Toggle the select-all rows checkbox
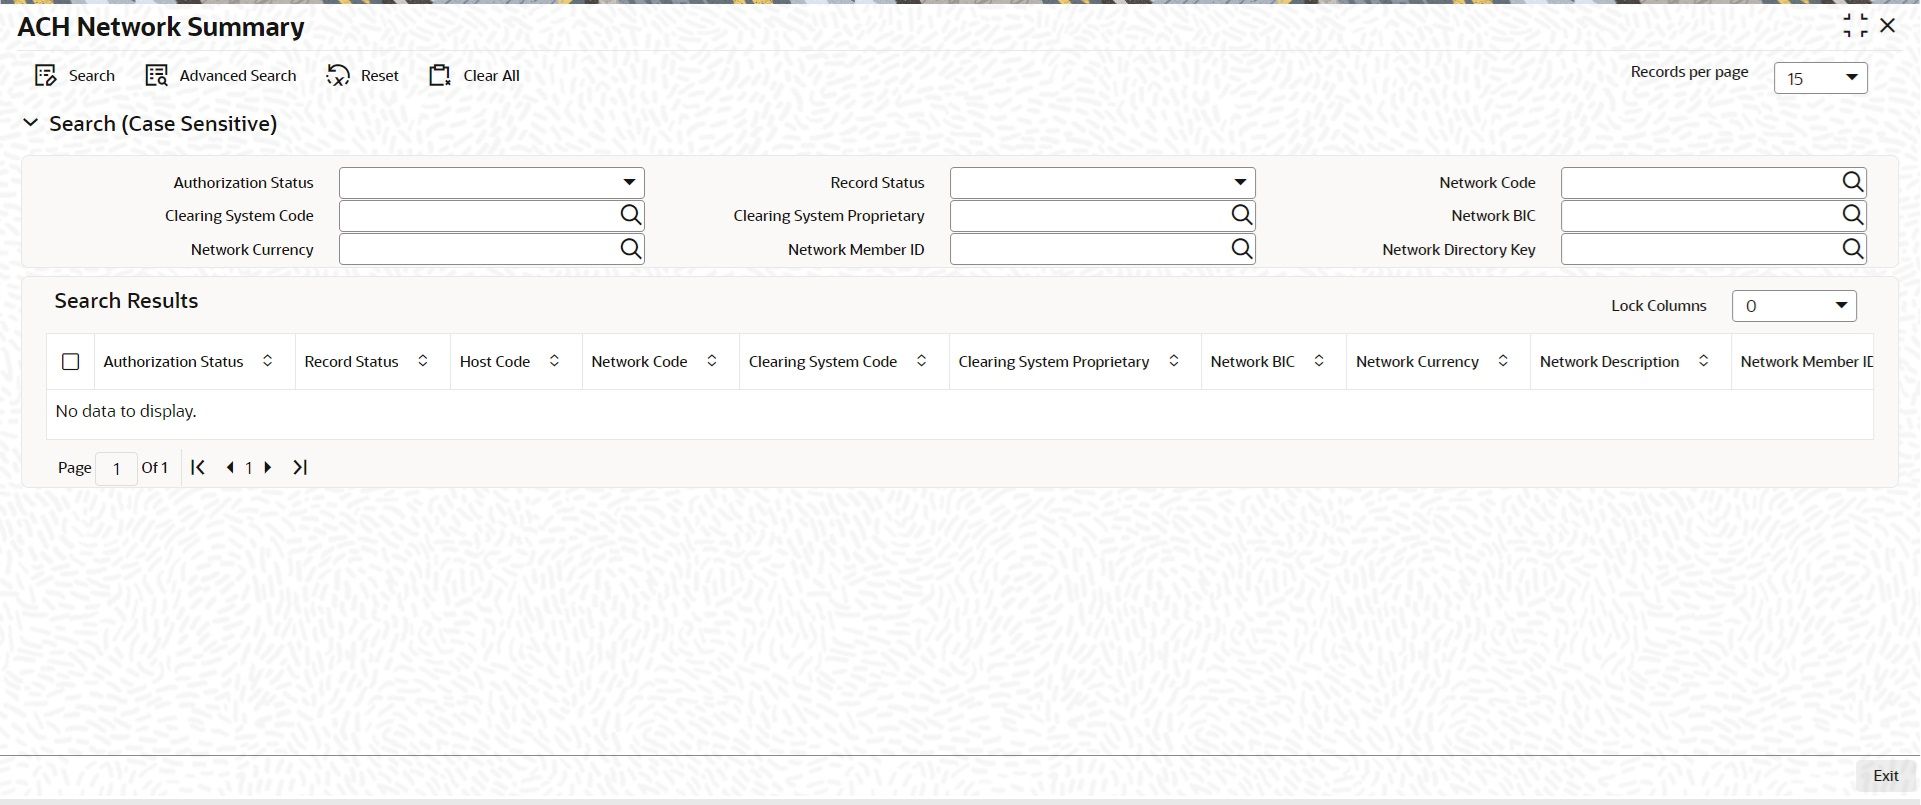1921x805 pixels. pos(71,361)
